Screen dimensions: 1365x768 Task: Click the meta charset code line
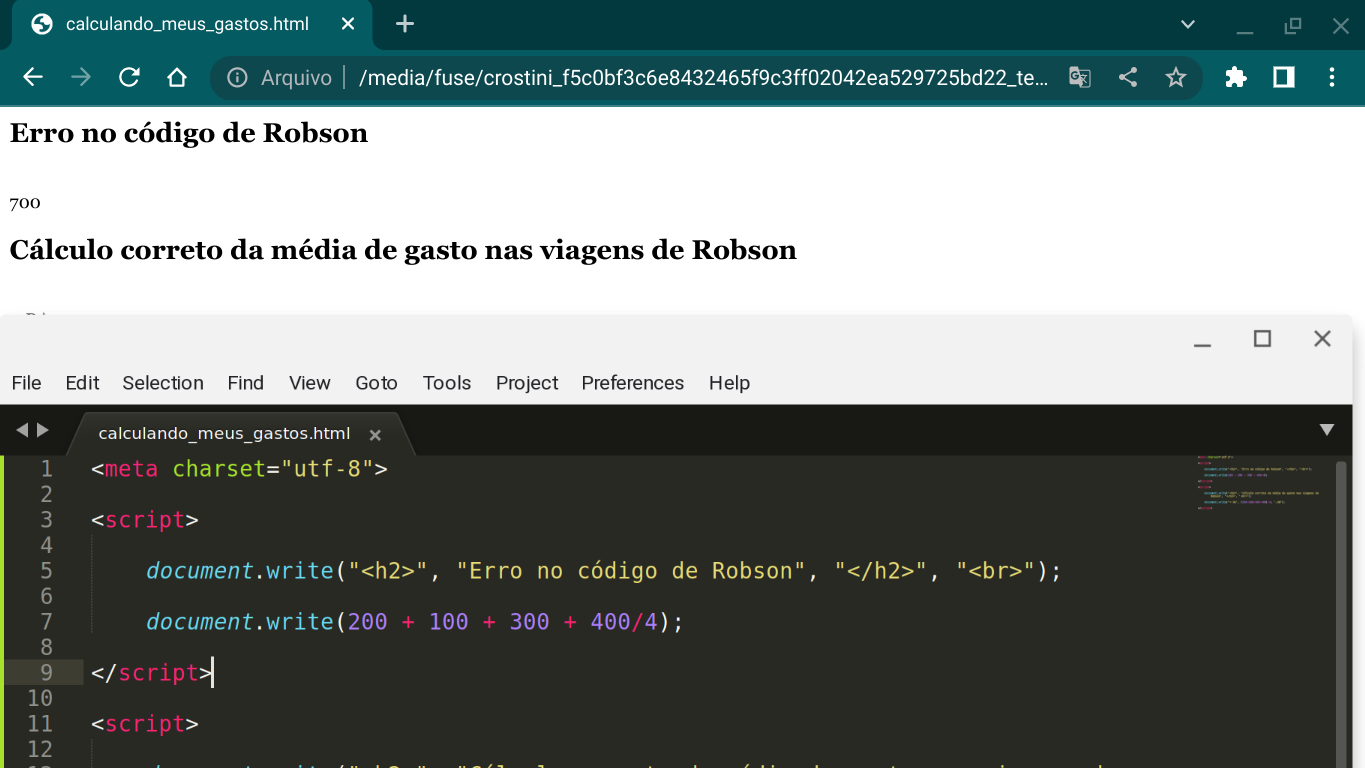tap(239, 468)
